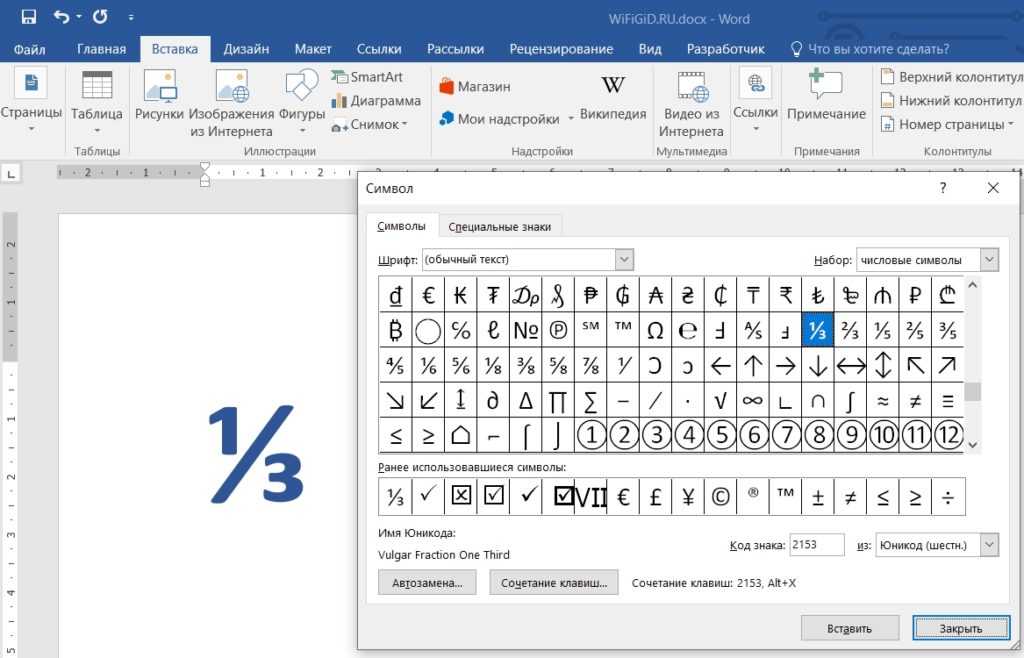Switch to the Специальные знаки tab
This screenshot has height=658, width=1024.
point(499,227)
